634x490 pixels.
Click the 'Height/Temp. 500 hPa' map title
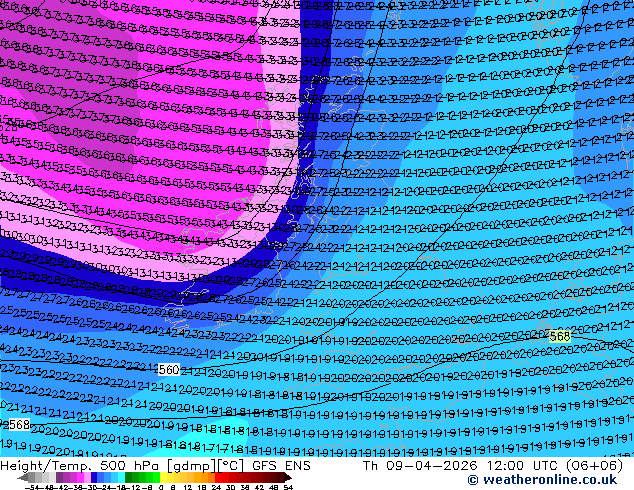(81, 465)
